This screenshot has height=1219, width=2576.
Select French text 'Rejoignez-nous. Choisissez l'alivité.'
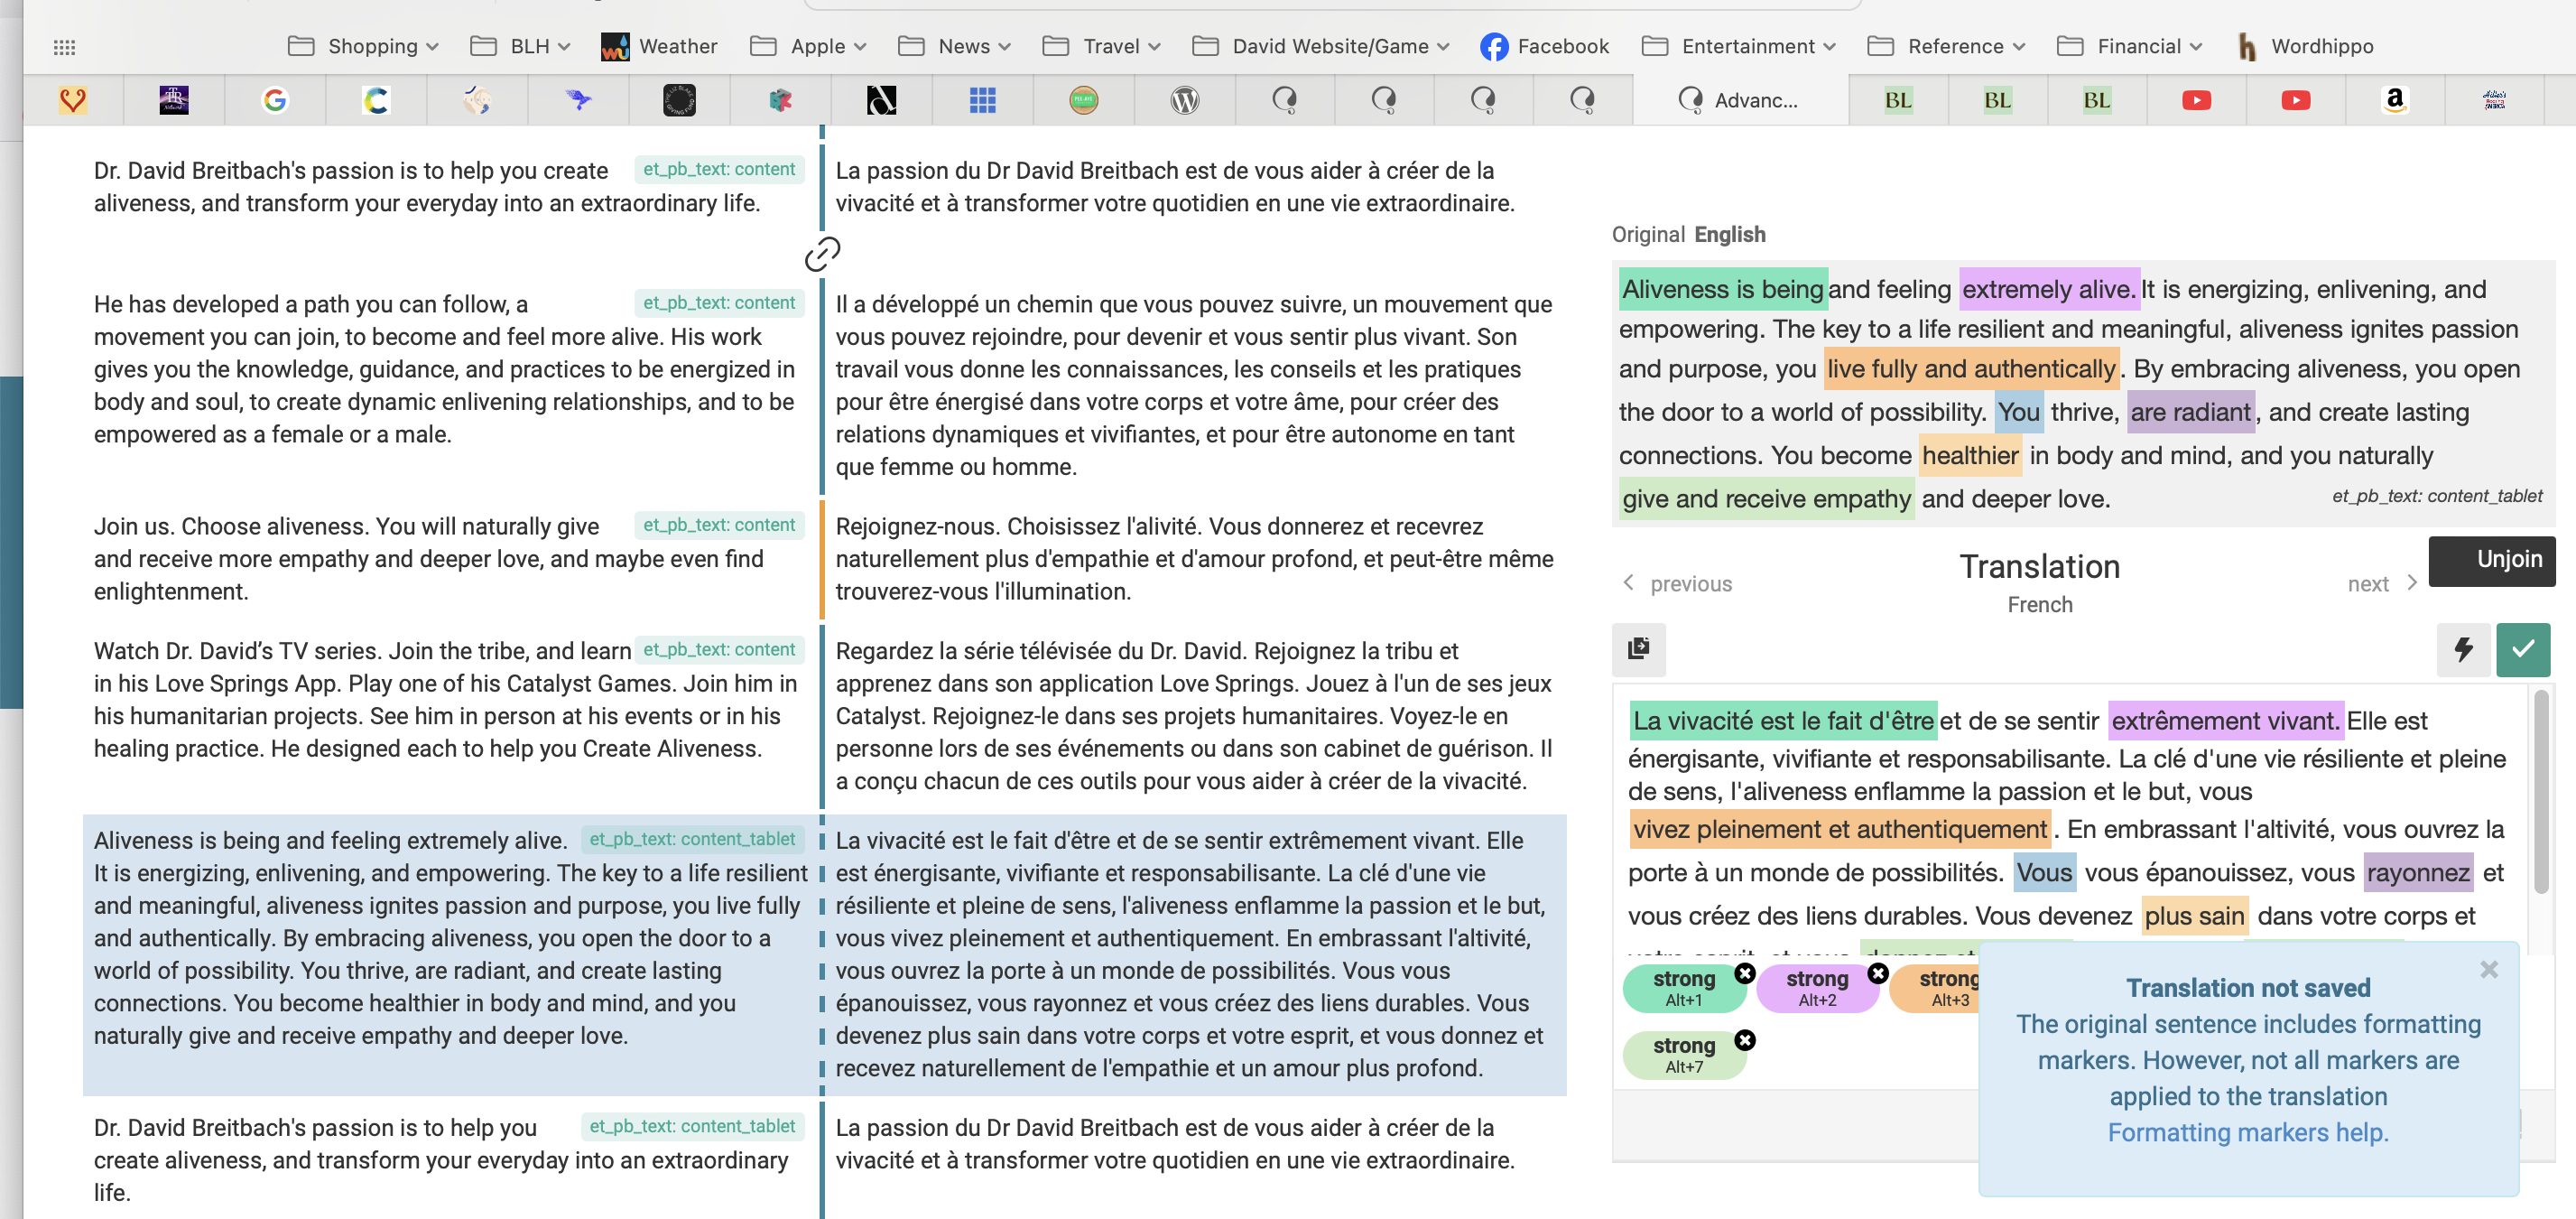(1194, 558)
